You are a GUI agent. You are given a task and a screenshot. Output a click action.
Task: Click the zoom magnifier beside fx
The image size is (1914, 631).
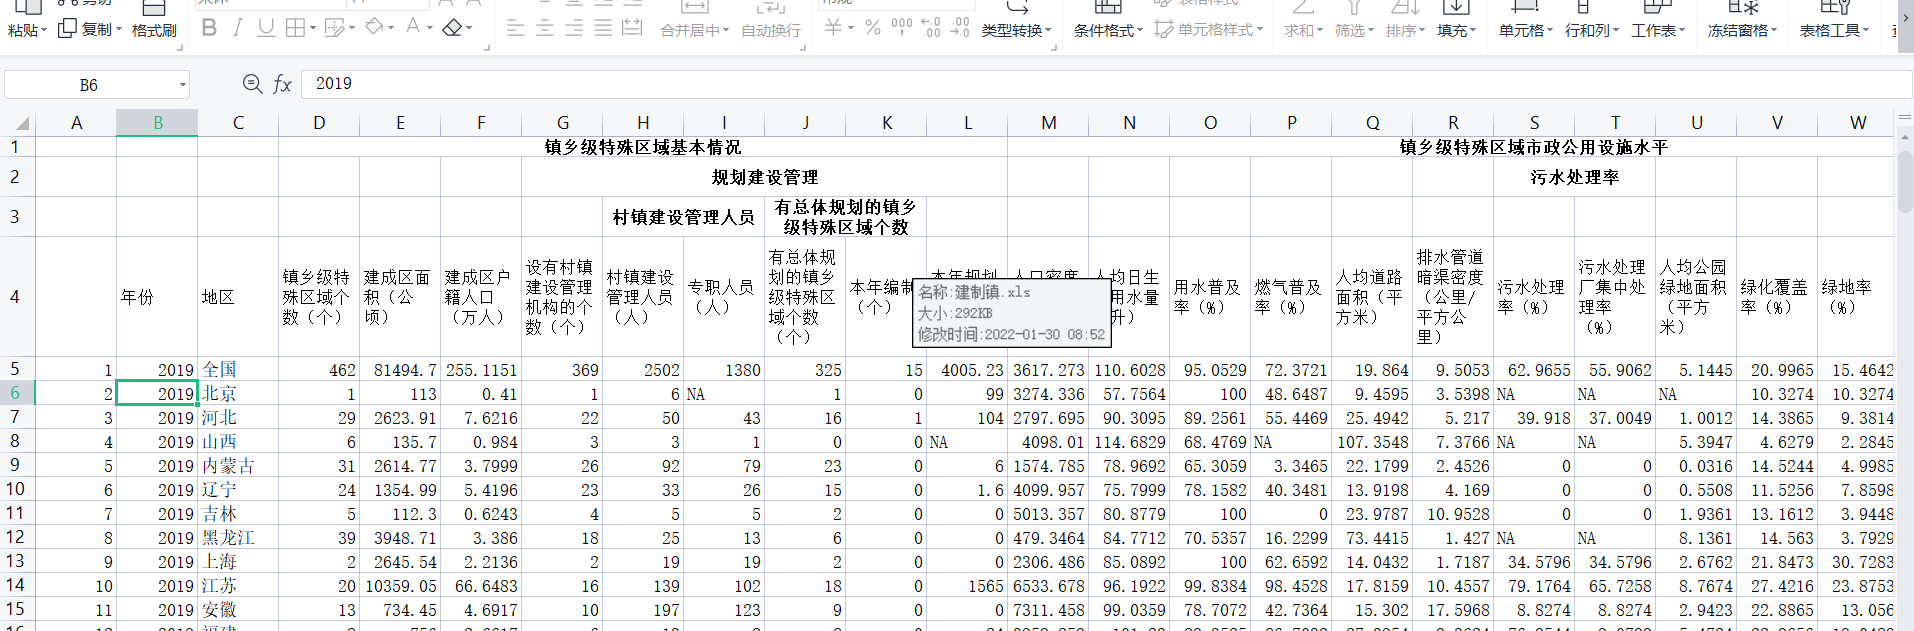click(252, 85)
